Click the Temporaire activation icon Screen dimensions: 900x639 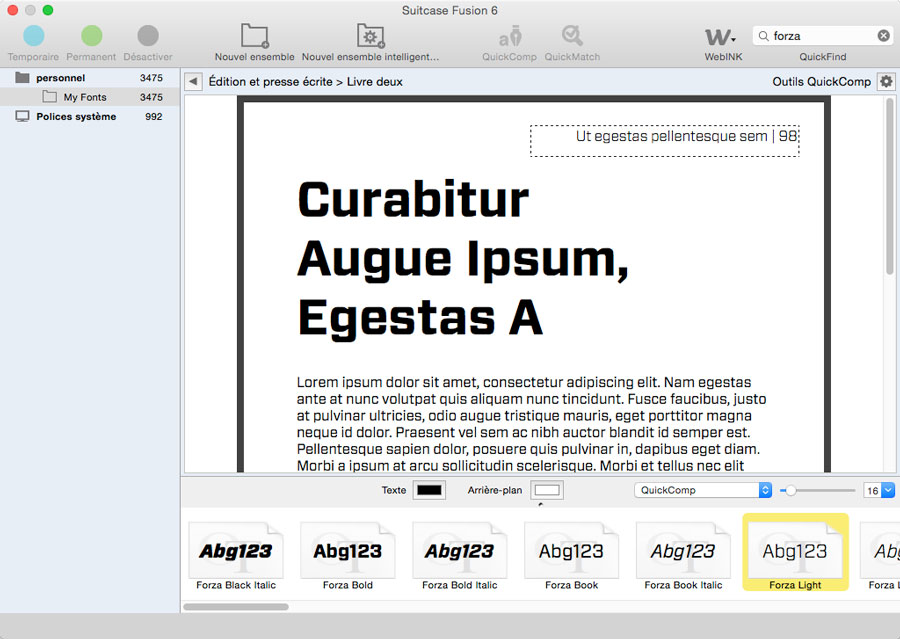tap(34, 36)
